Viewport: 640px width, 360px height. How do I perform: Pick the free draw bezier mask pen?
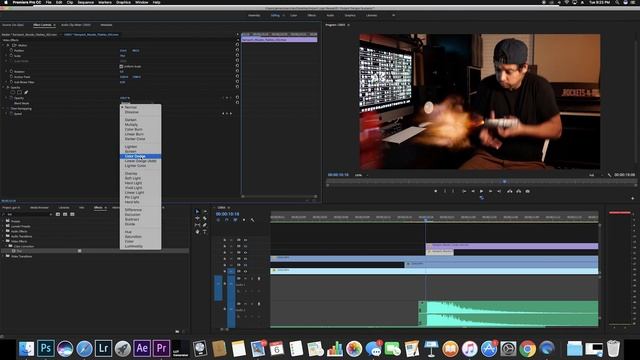(26, 93)
